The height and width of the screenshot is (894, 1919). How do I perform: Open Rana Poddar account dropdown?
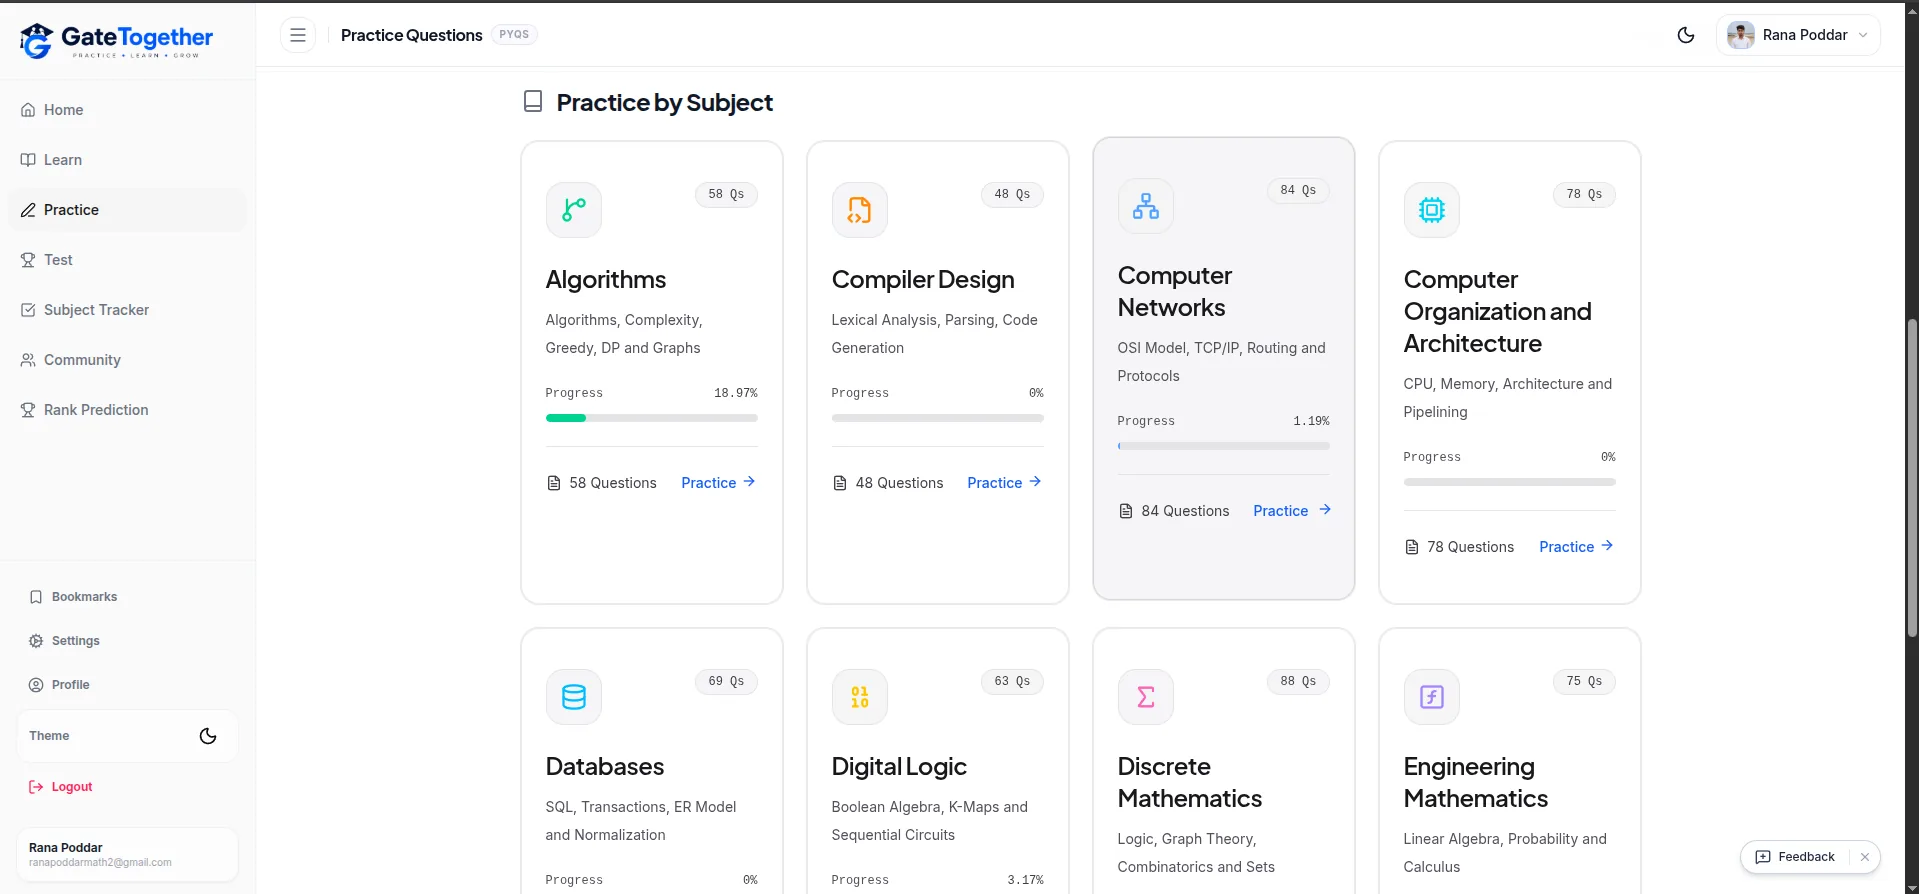1798,35
